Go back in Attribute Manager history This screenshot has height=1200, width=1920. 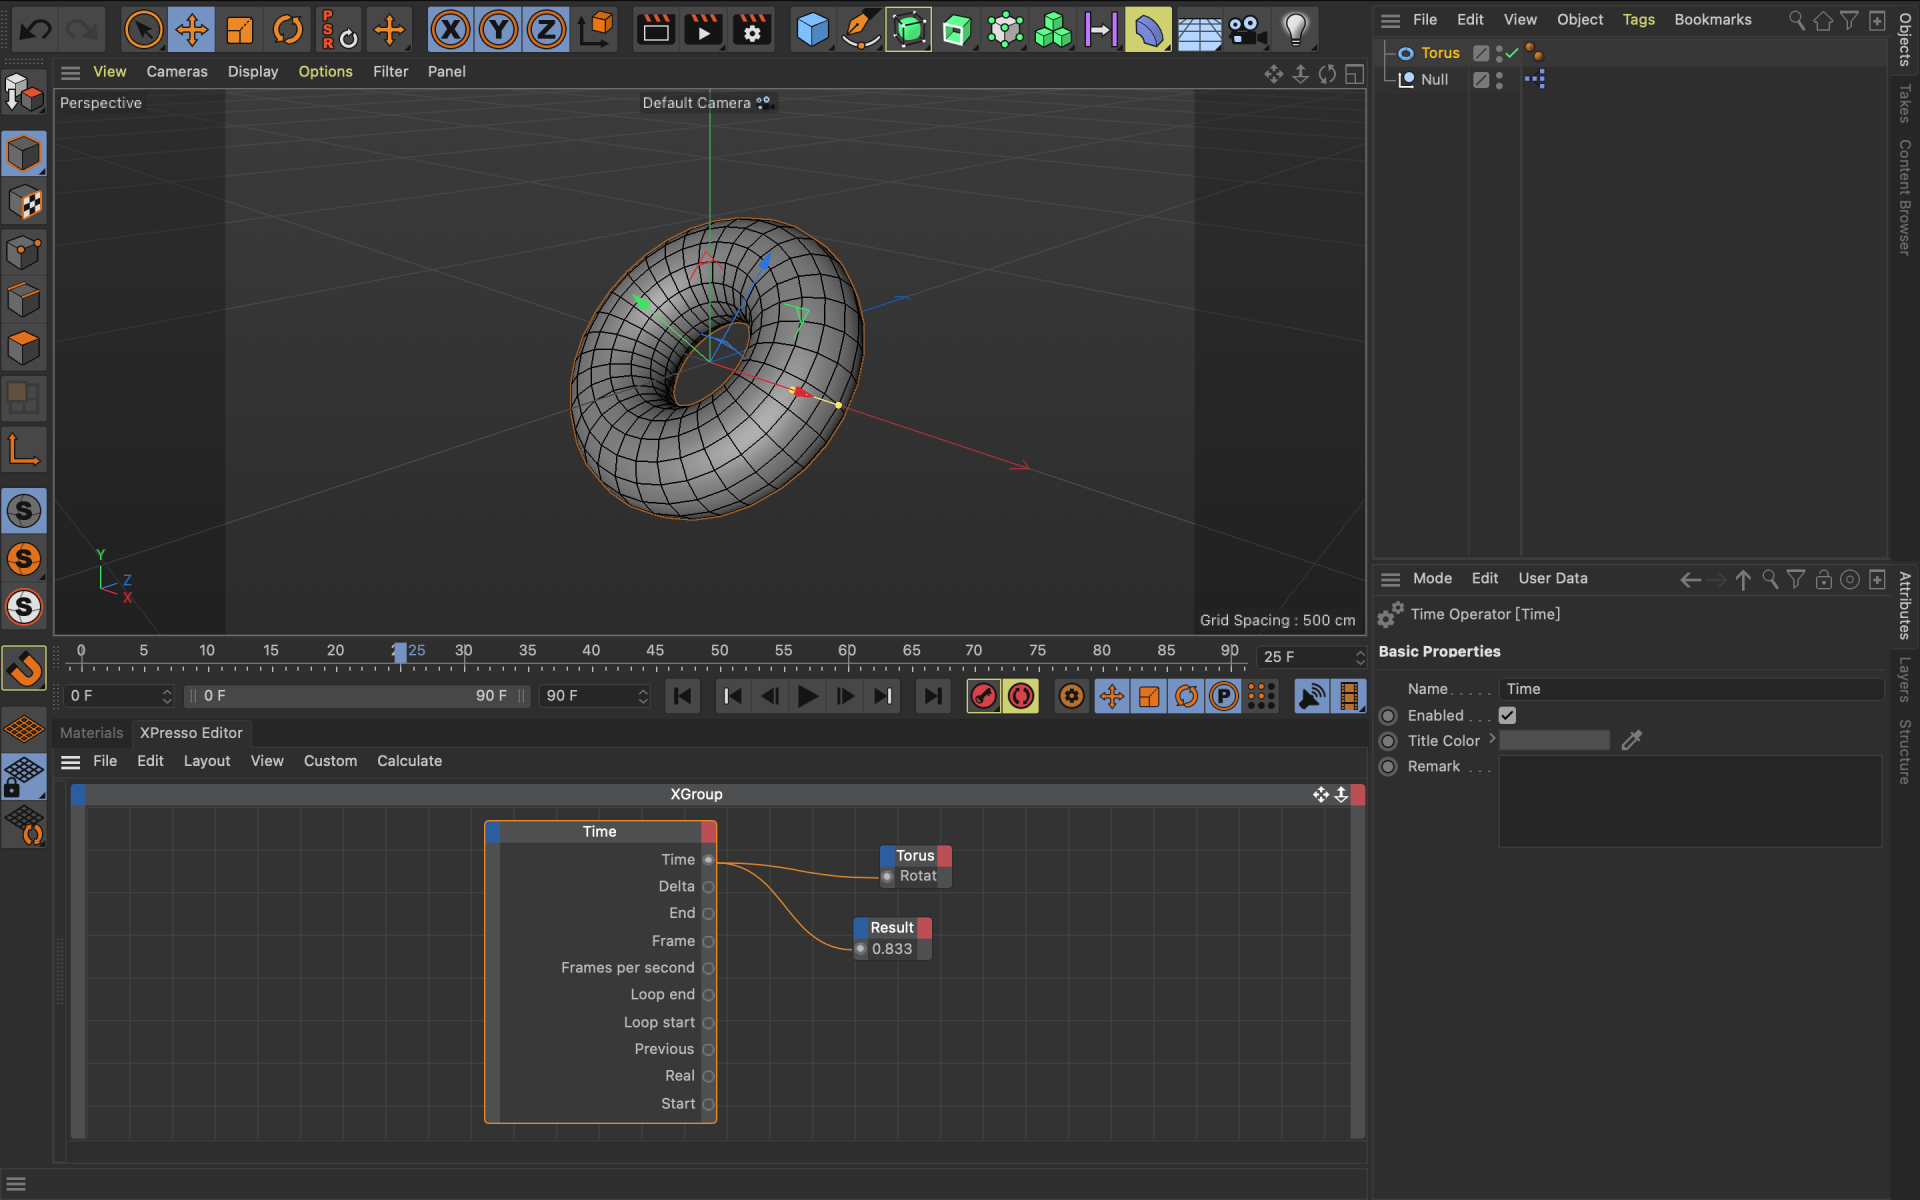(x=1690, y=580)
